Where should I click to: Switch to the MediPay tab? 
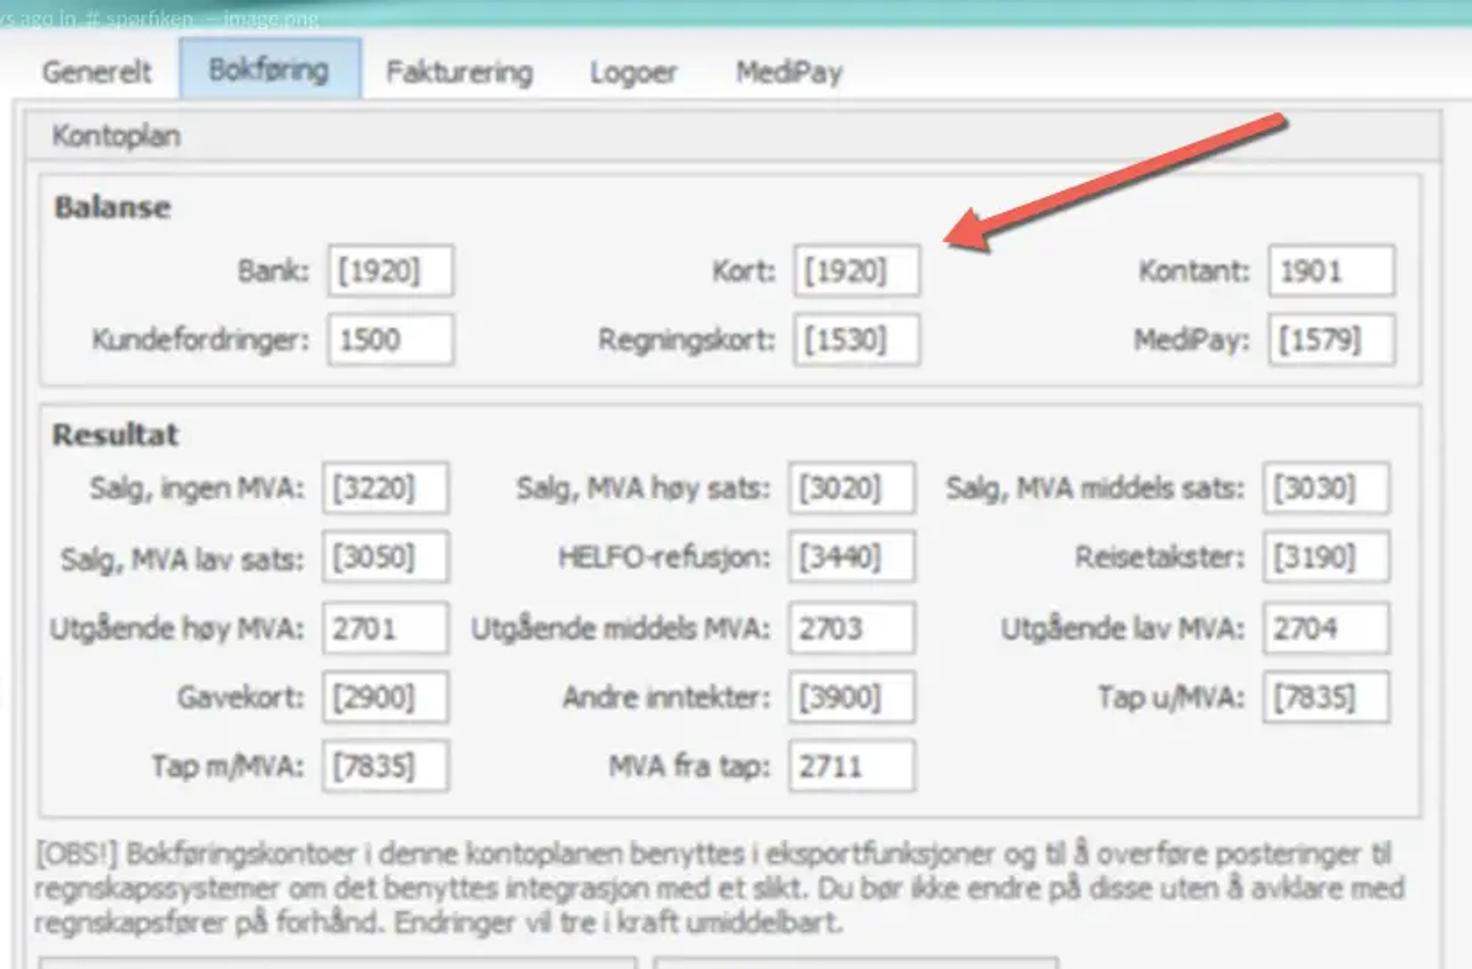coord(789,71)
